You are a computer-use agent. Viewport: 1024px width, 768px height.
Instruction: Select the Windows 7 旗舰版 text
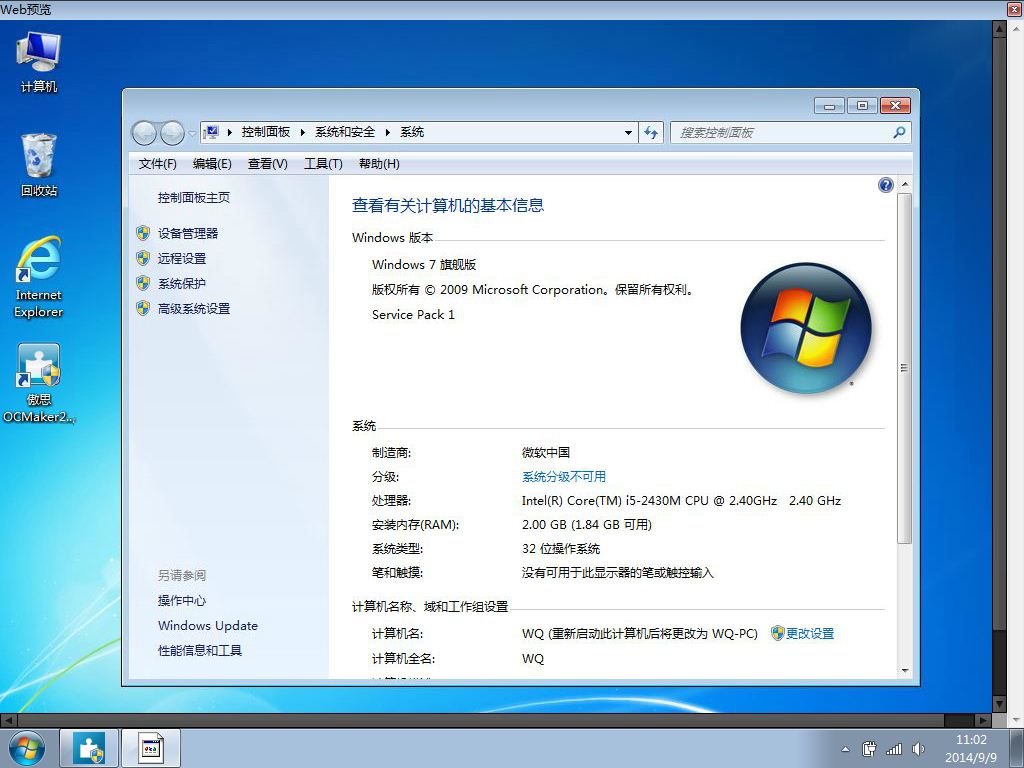point(424,264)
